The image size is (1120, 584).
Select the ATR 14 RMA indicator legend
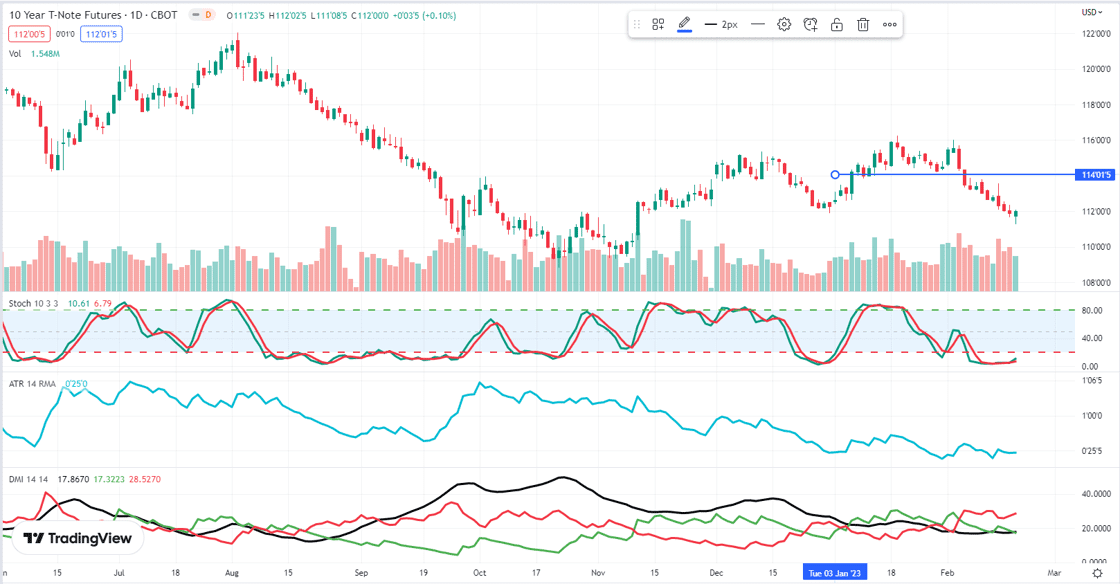[x=32, y=384]
